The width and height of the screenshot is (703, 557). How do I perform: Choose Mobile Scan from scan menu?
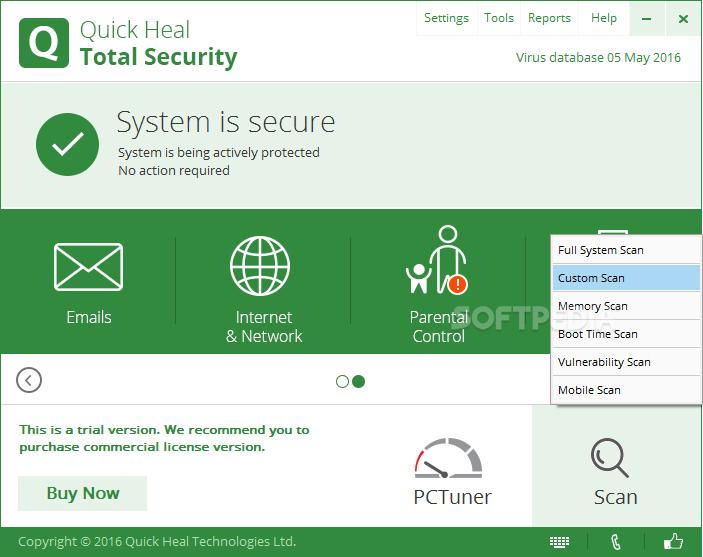pyautogui.click(x=626, y=390)
